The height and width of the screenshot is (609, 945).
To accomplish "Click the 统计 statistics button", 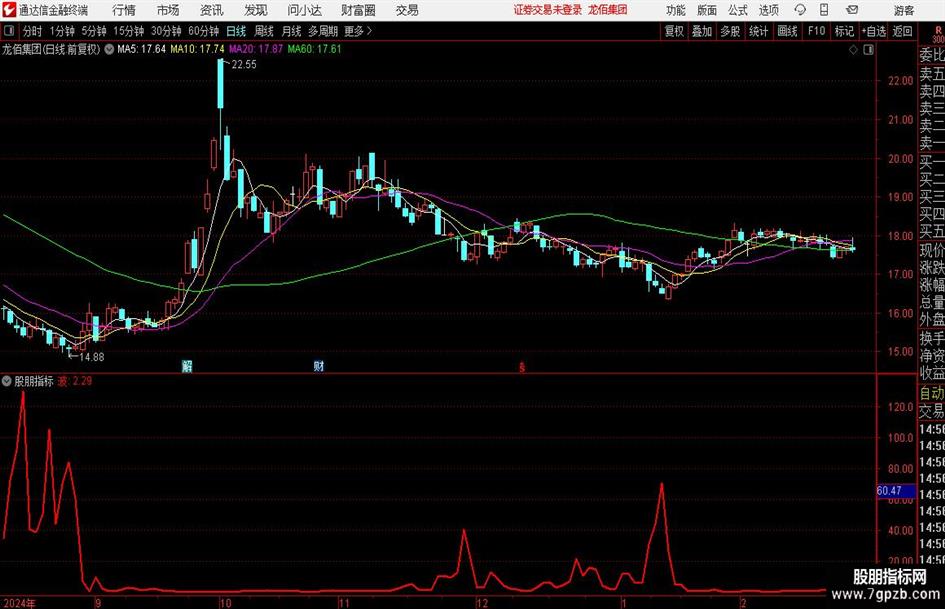I will tap(759, 31).
